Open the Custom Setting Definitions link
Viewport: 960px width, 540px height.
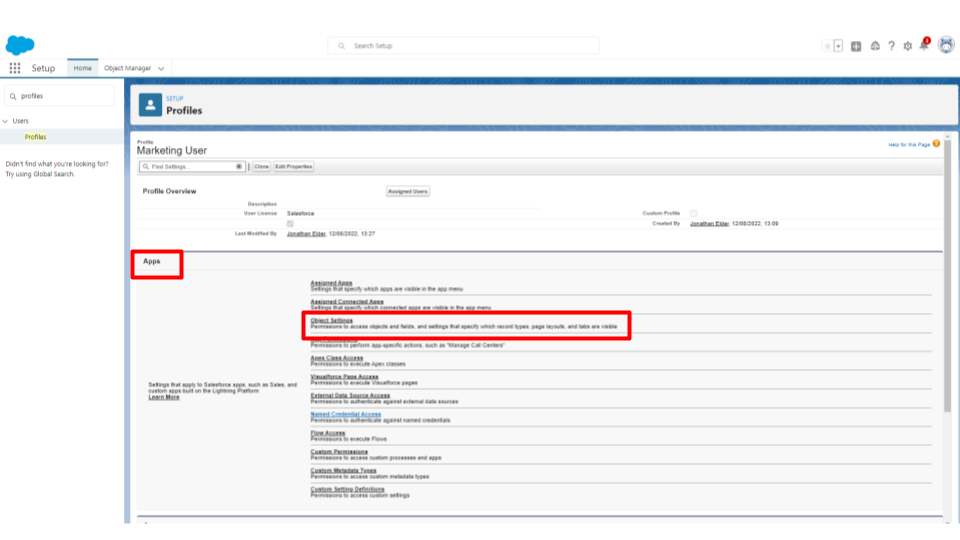click(347, 489)
